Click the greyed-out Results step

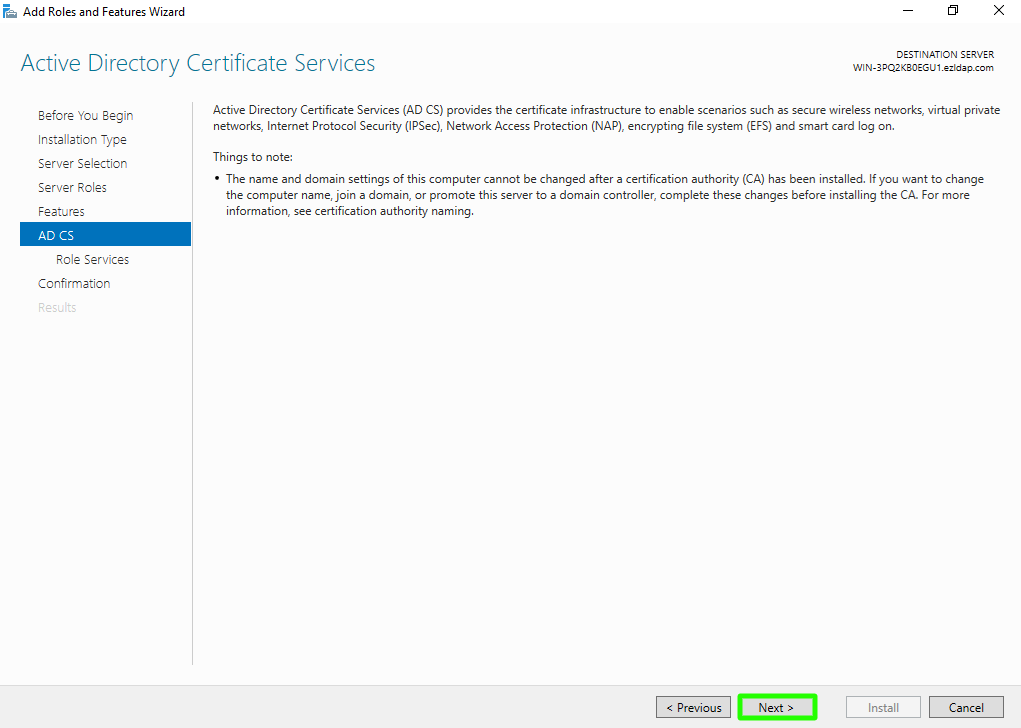coord(57,307)
